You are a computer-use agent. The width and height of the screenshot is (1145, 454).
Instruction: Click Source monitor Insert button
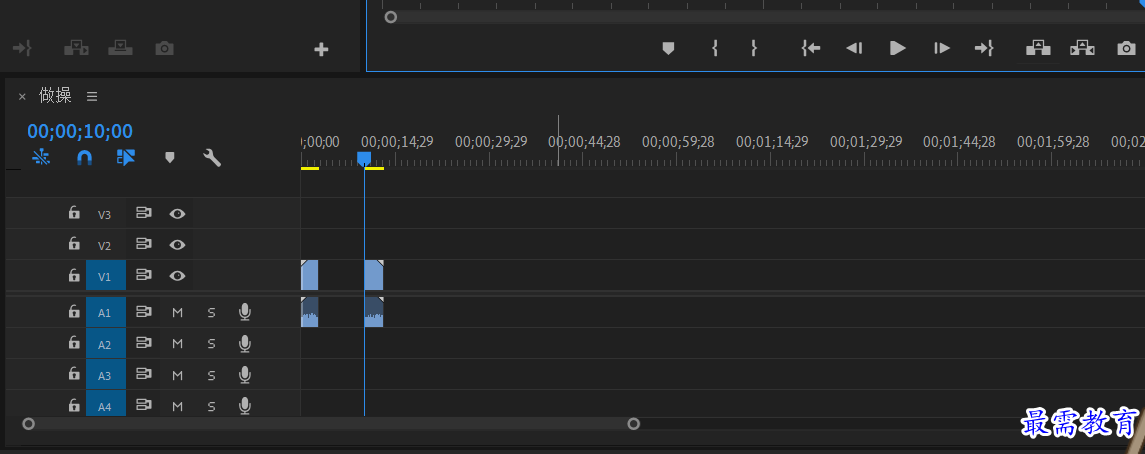coord(76,48)
